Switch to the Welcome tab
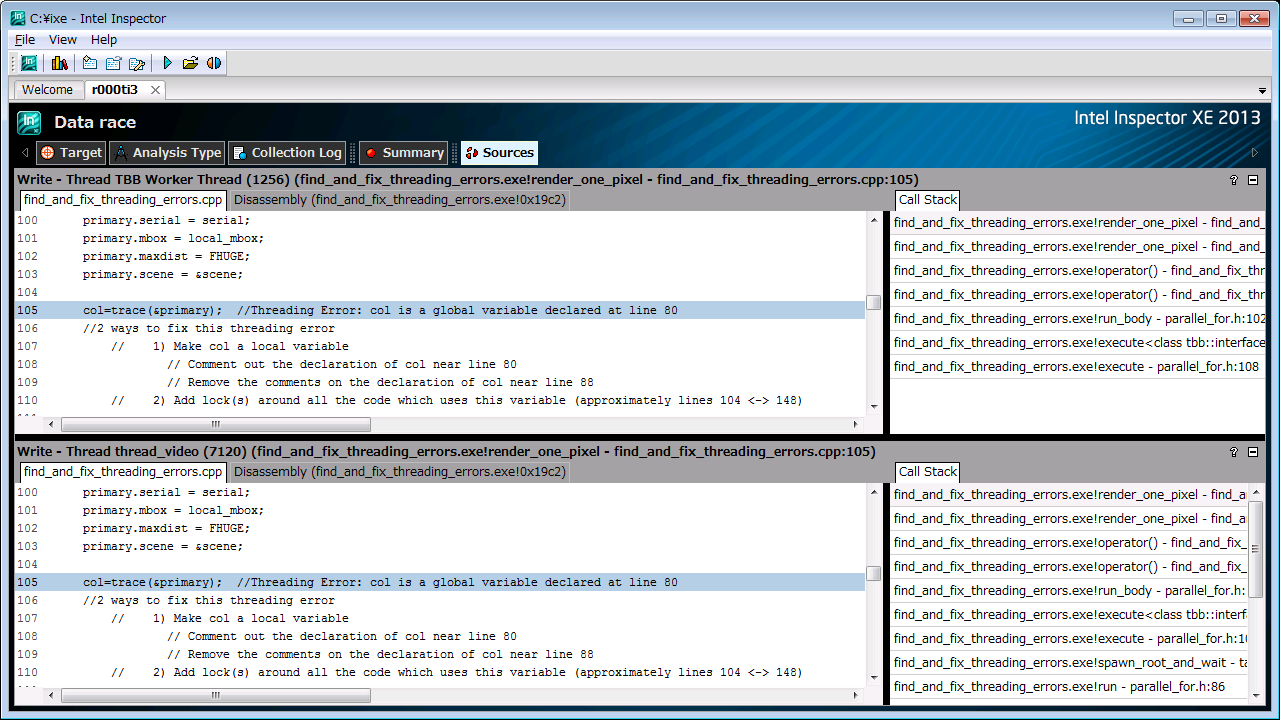This screenshot has height=720, width=1280. coord(48,90)
